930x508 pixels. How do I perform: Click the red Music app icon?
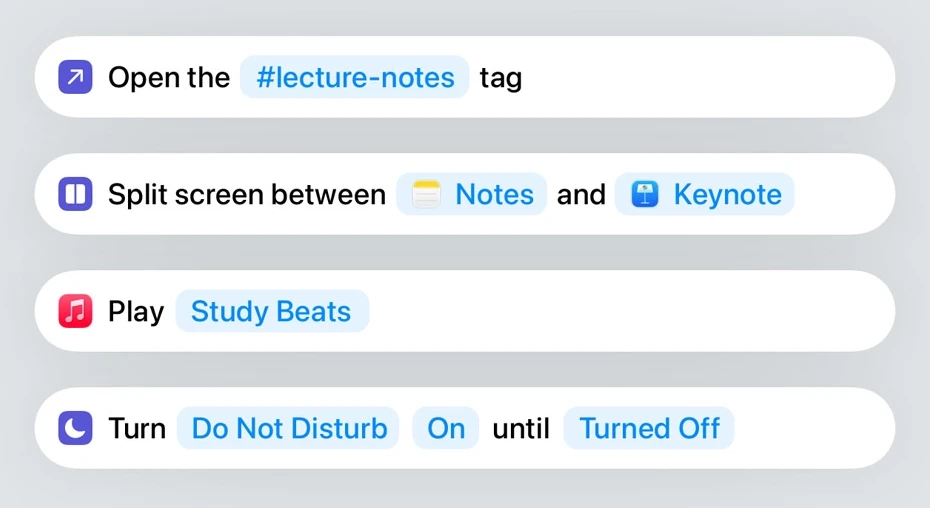[75, 311]
